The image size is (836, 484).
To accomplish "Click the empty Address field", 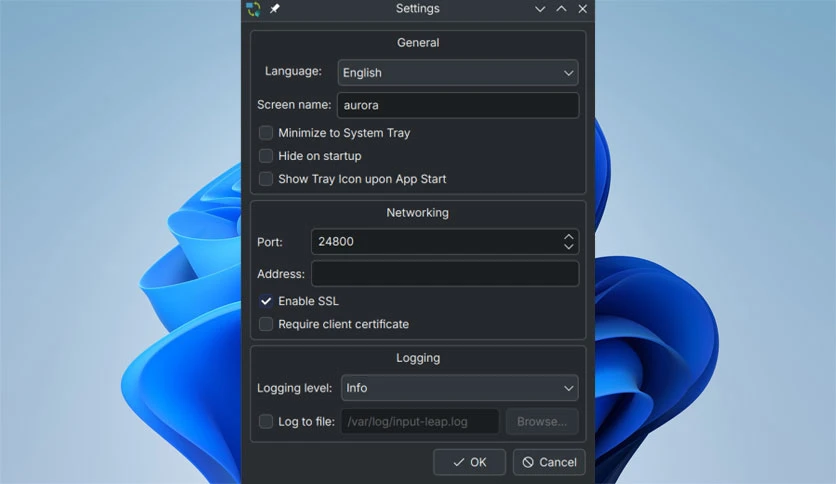I will [x=445, y=273].
